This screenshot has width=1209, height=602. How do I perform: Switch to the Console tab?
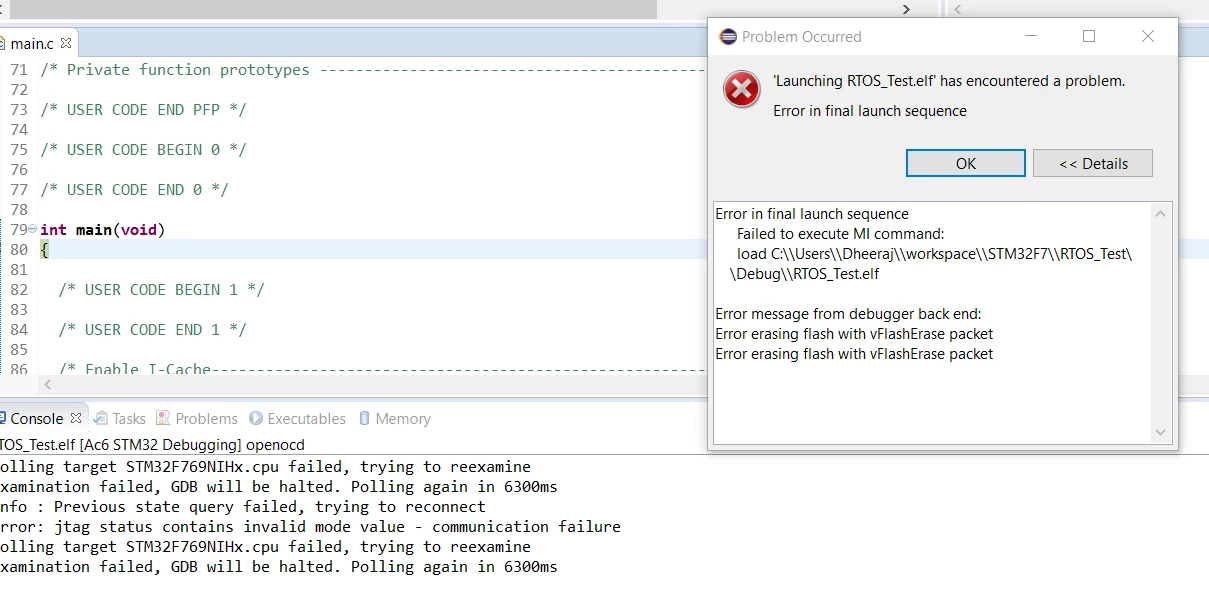(x=37, y=418)
